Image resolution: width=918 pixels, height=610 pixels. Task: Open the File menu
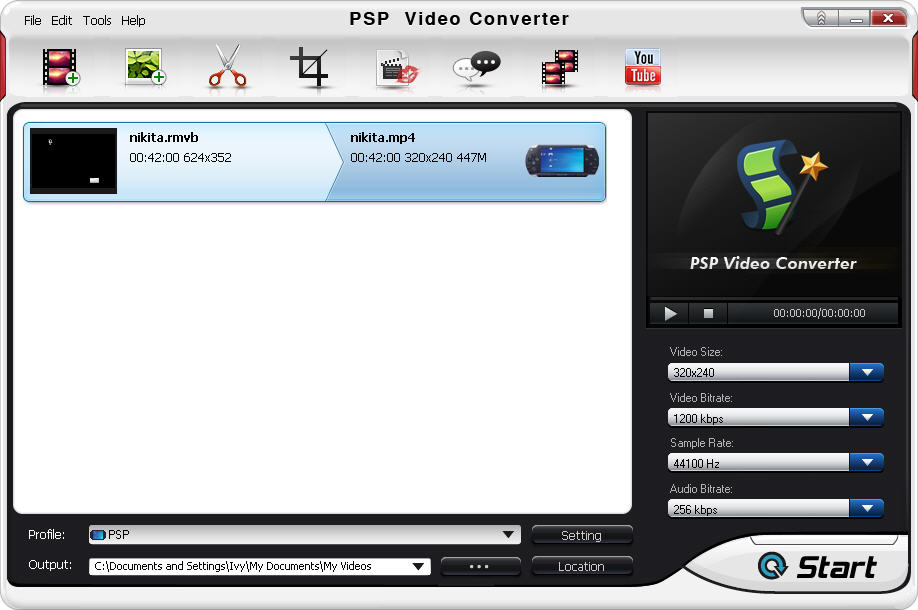tap(33, 20)
